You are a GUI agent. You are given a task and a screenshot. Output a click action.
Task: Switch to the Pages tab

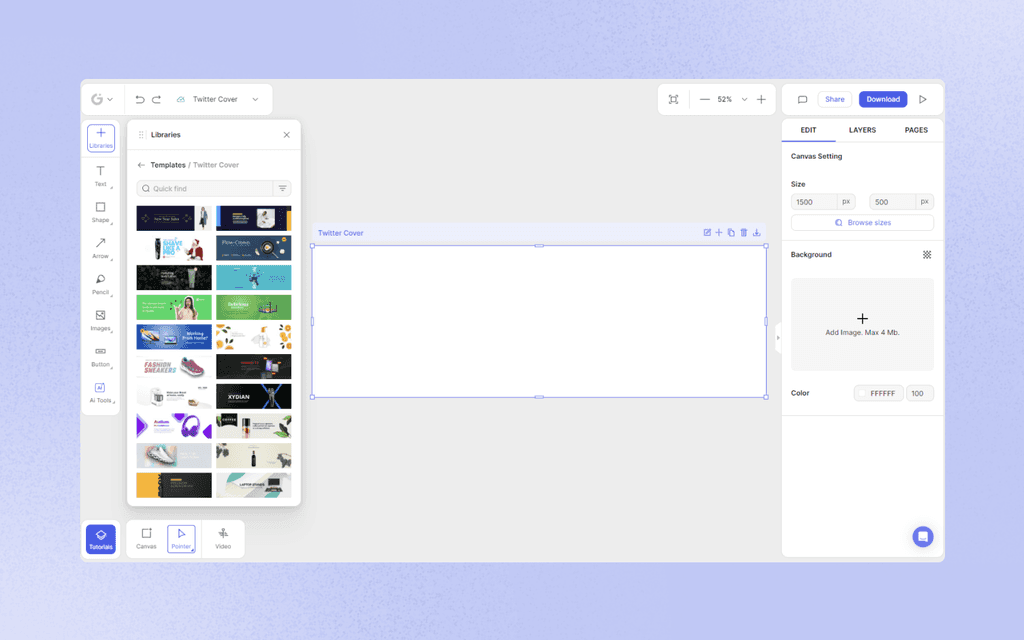917,130
